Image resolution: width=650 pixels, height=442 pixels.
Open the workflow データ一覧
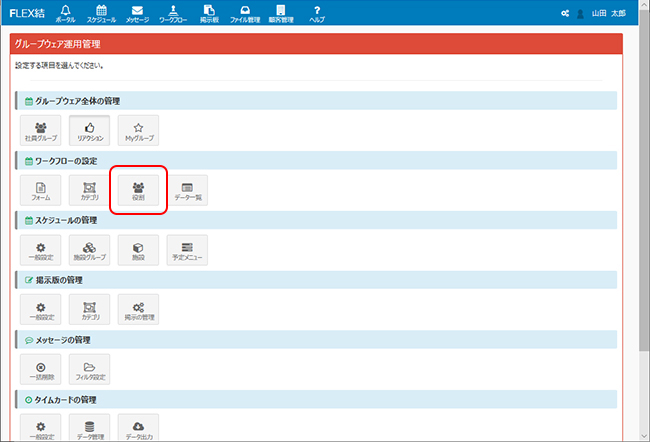[187, 190]
